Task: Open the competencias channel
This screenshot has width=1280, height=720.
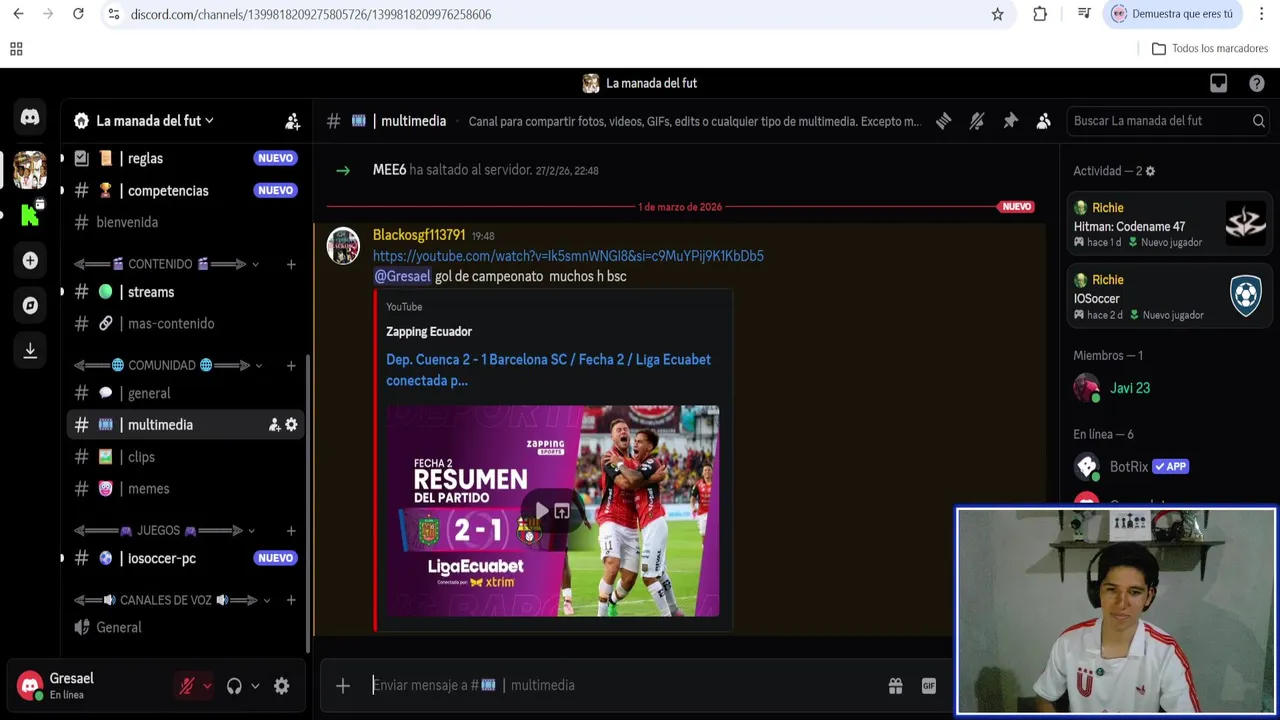Action: coord(186,190)
